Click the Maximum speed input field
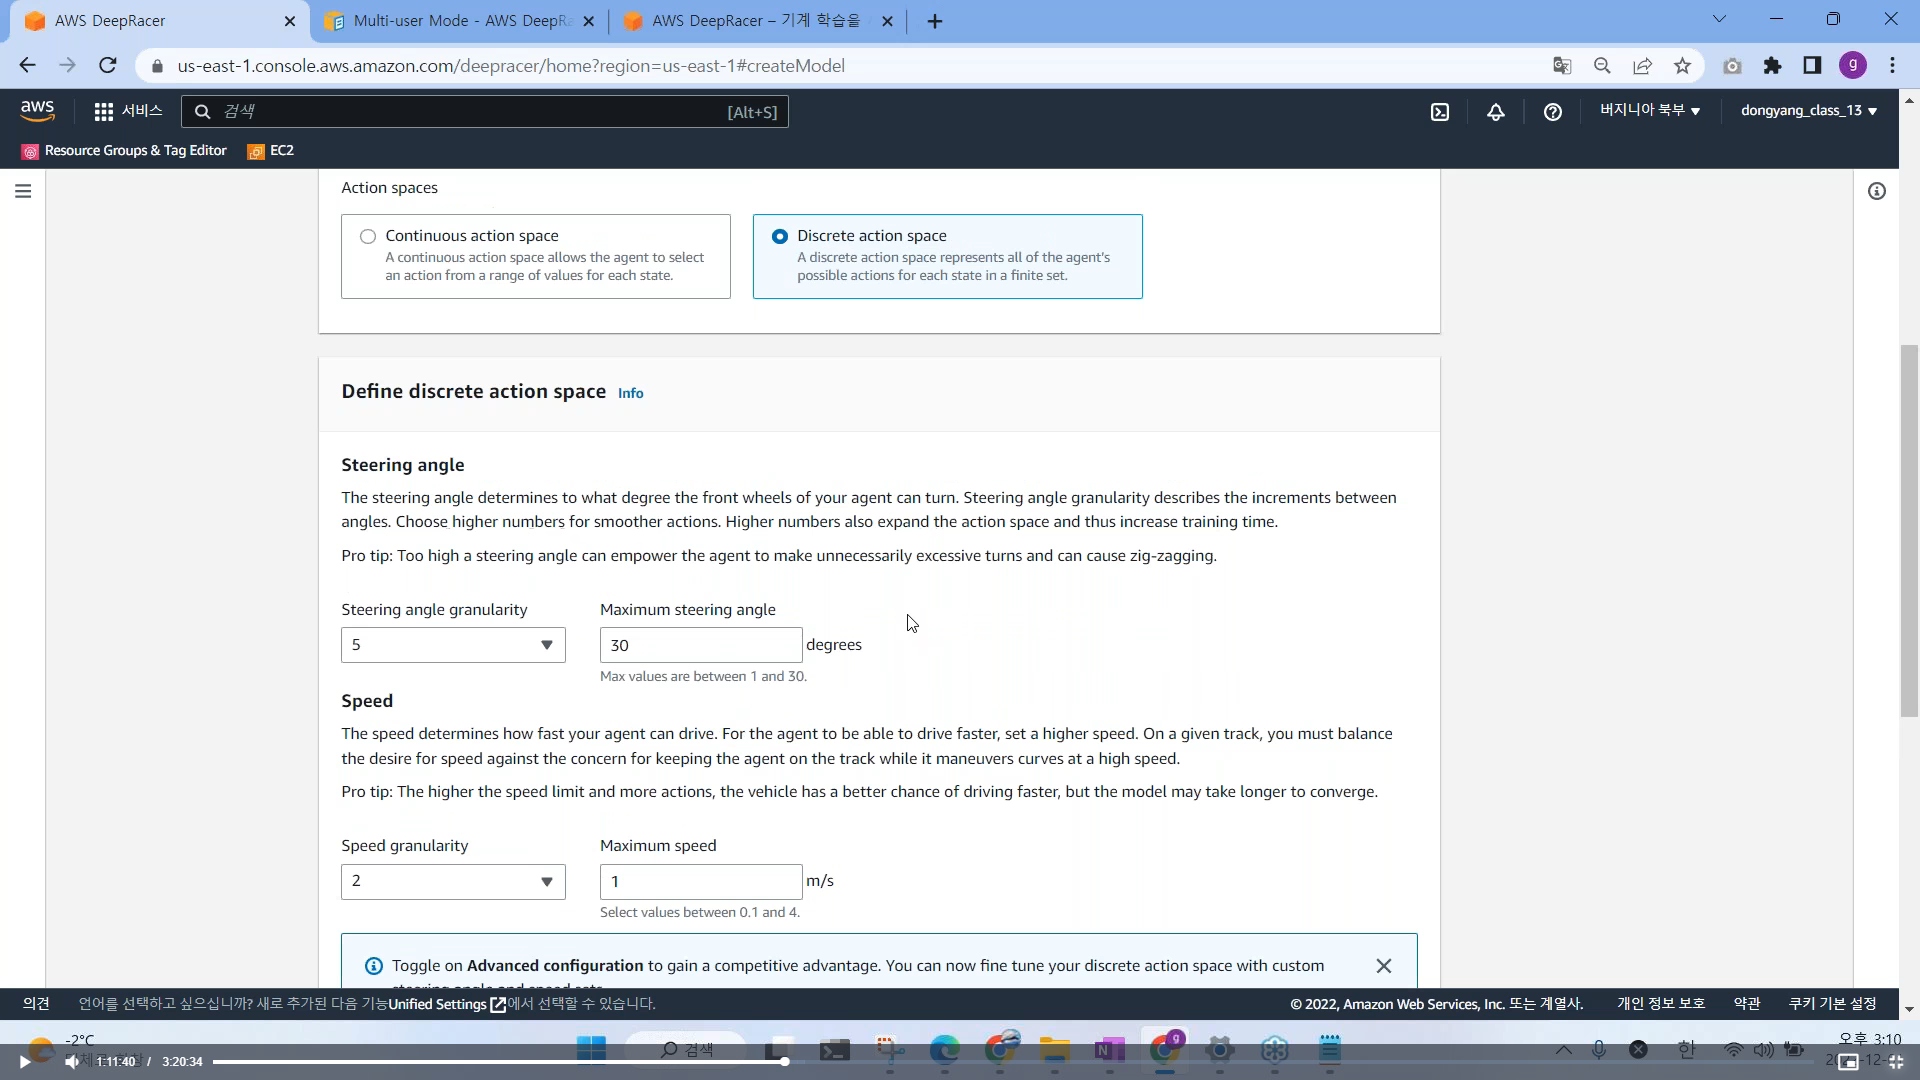This screenshot has width=1920, height=1080. click(700, 881)
